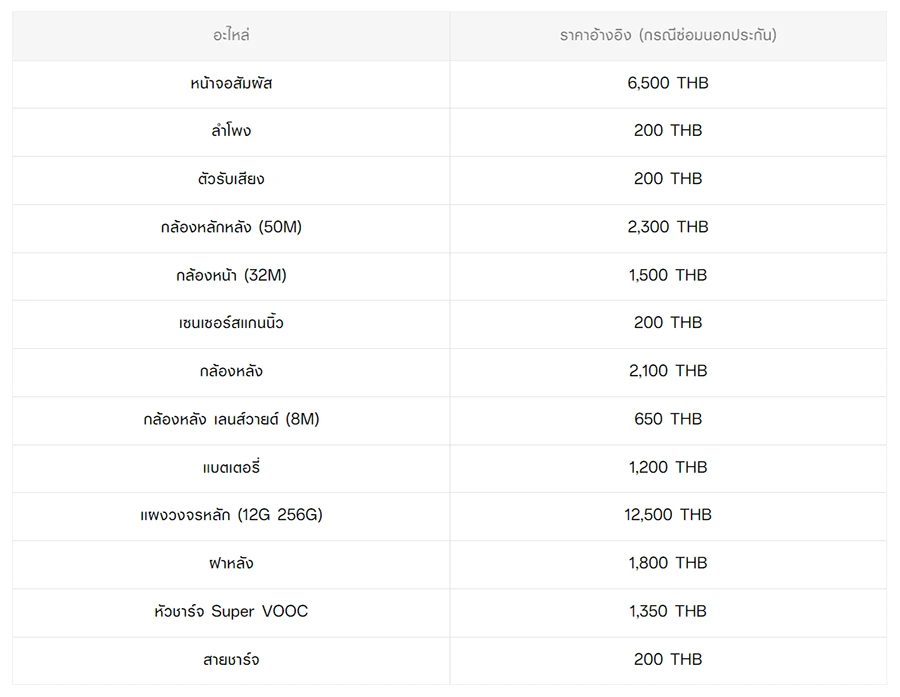Select the 650 THB price cell

(x=668, y=420)
